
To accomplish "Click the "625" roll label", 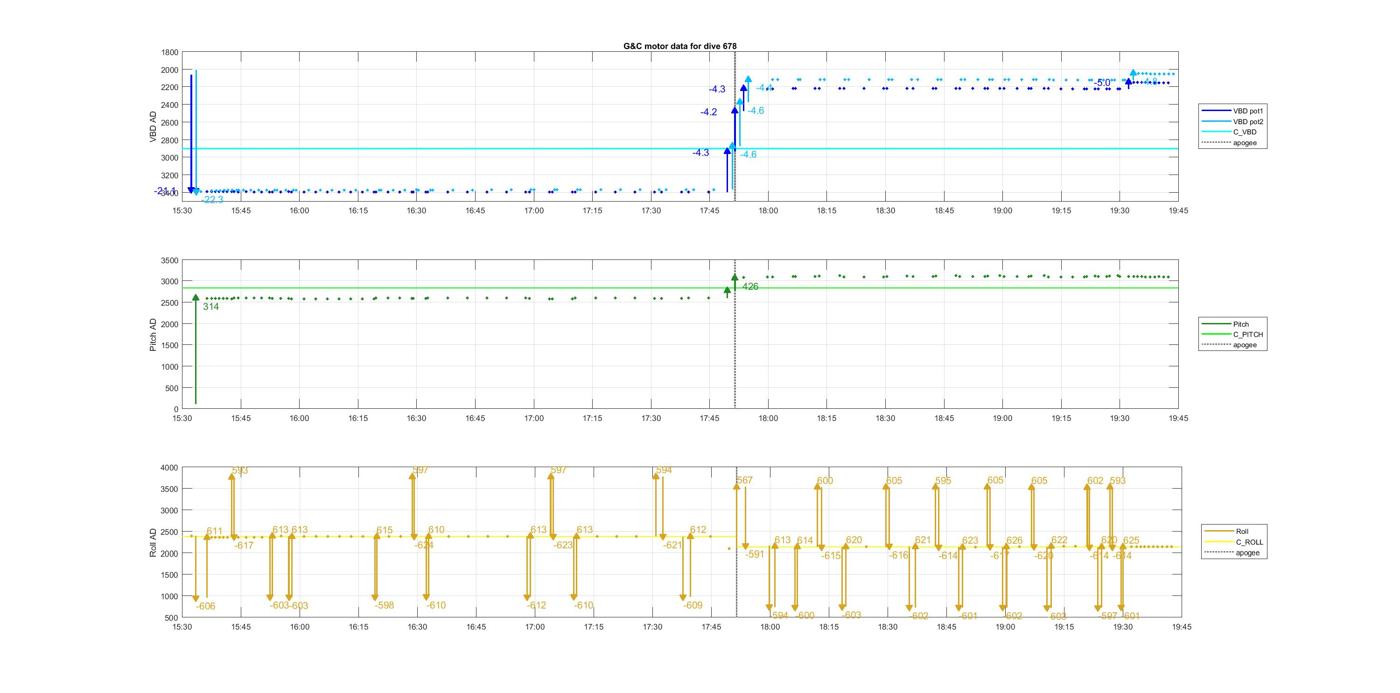I will click(x=1131, y=541).
